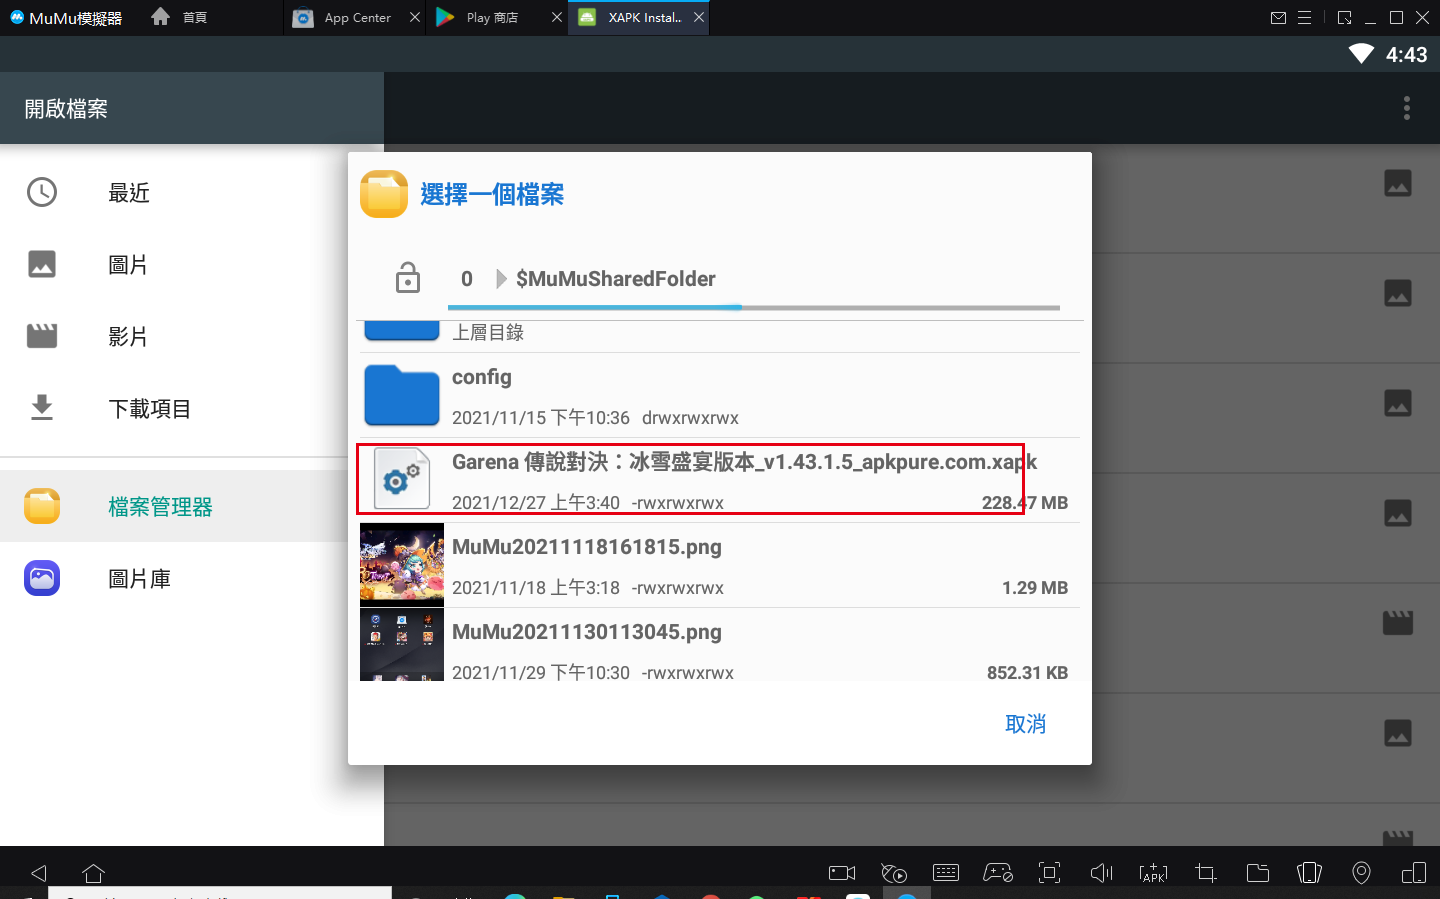
Task: Close the App Center tab
Action: point(415,17)
